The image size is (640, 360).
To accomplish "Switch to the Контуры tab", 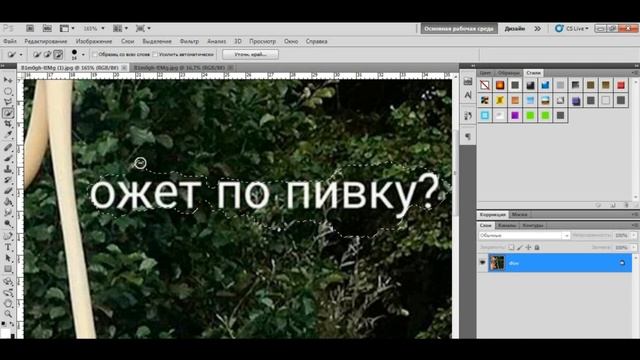I will (533, 225).
